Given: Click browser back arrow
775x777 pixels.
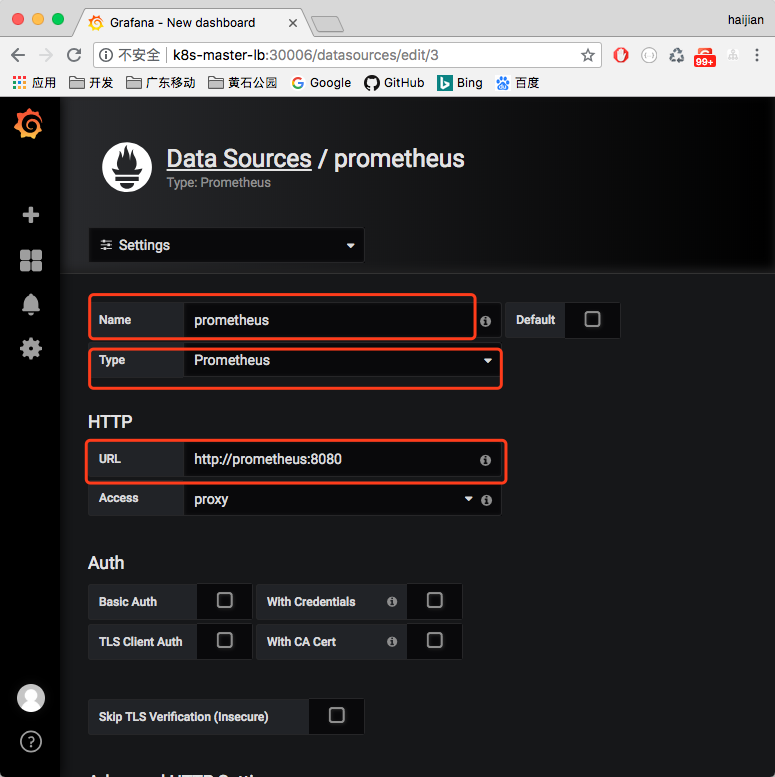Looking at the screenshot, I should point(18,55).
